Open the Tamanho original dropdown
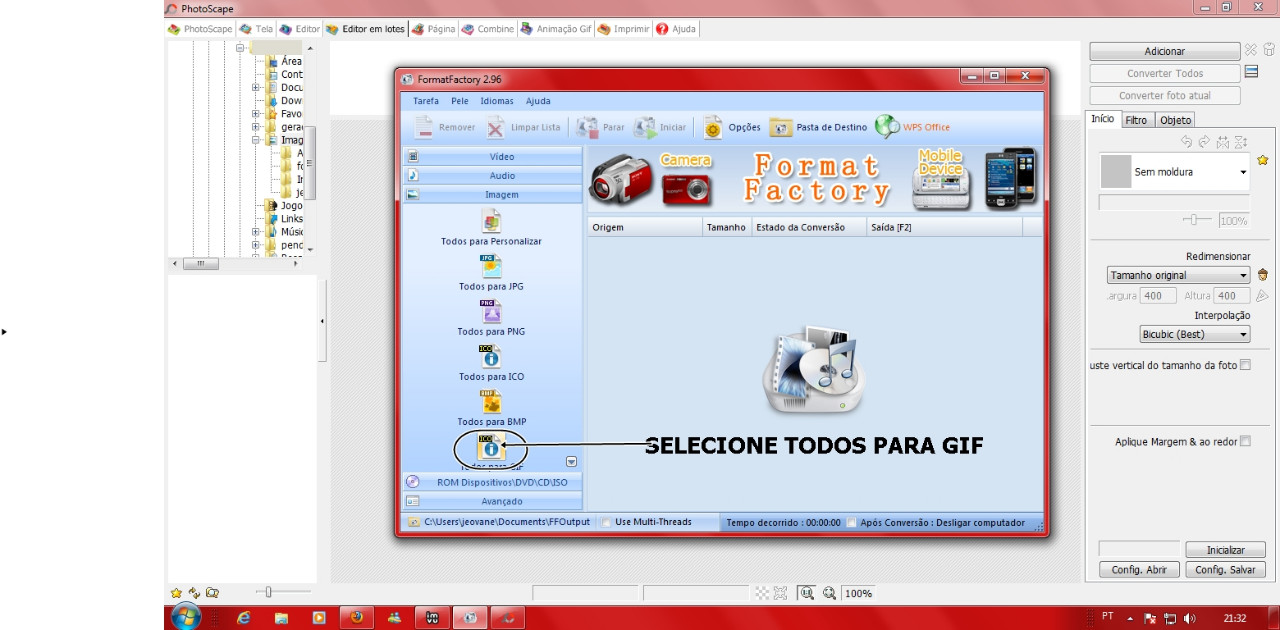This screenshot has width=1280, height=630. 1178,275
